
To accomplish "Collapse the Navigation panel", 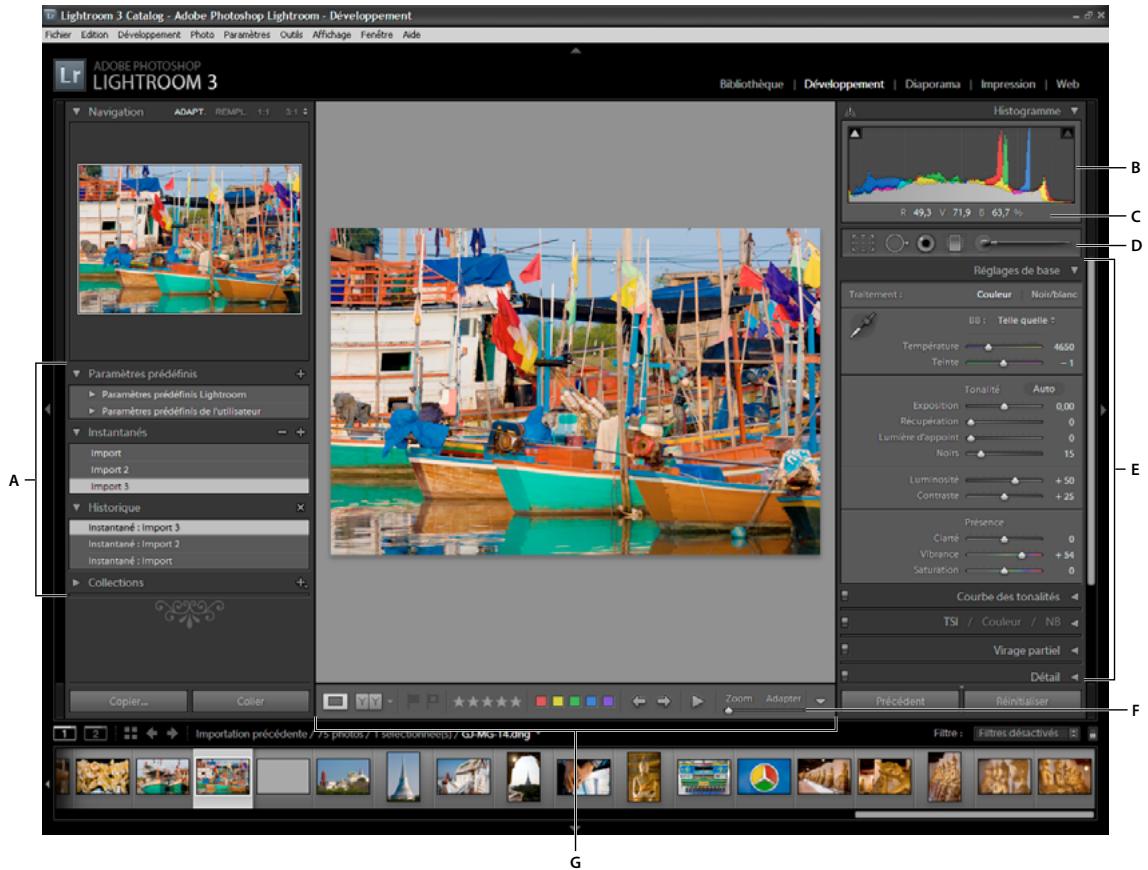I will [x=76, y=112].
